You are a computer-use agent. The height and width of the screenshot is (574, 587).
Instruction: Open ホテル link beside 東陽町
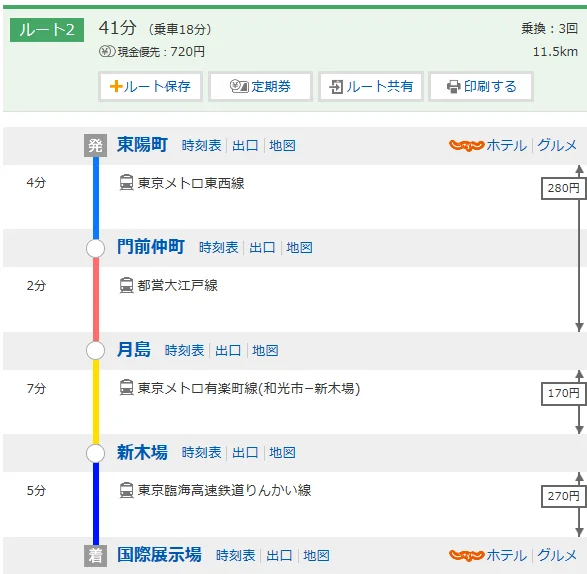point(507,145)
